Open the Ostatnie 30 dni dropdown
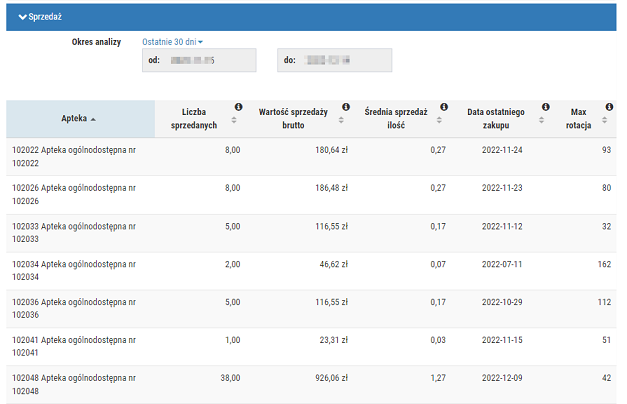The image size is (627, 404). pos(172,42)
